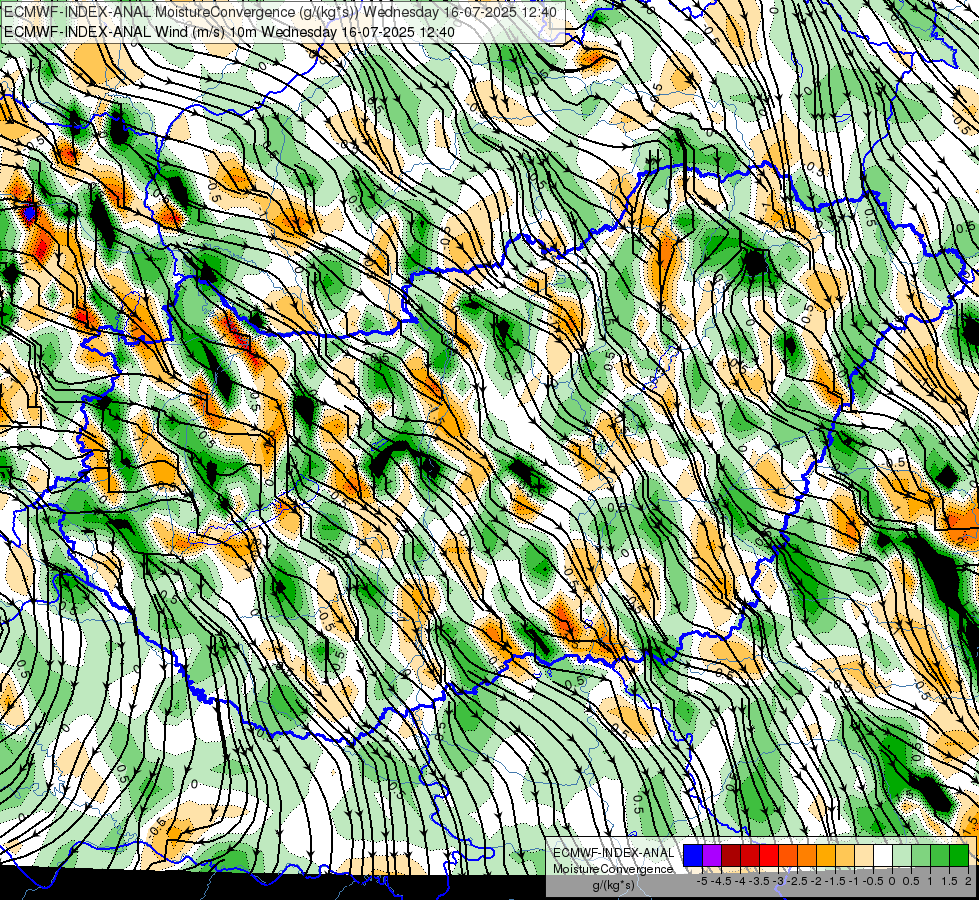Click the -0.5 legend tick label
This screenshot has width=979, height=900.
[873, 881]
